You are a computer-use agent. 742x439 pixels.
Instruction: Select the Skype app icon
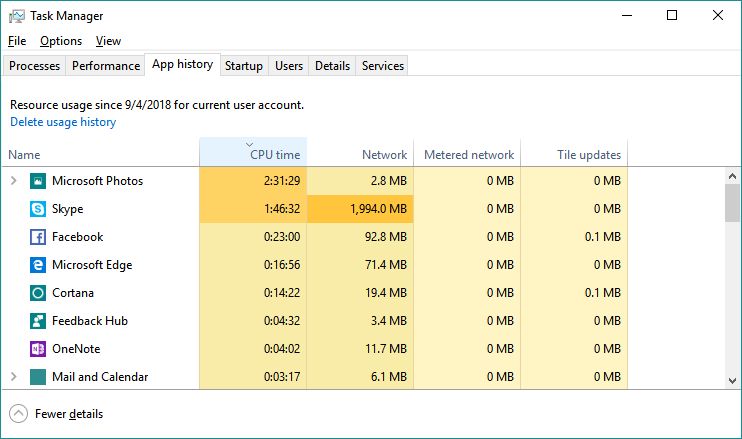click(38, 209)
